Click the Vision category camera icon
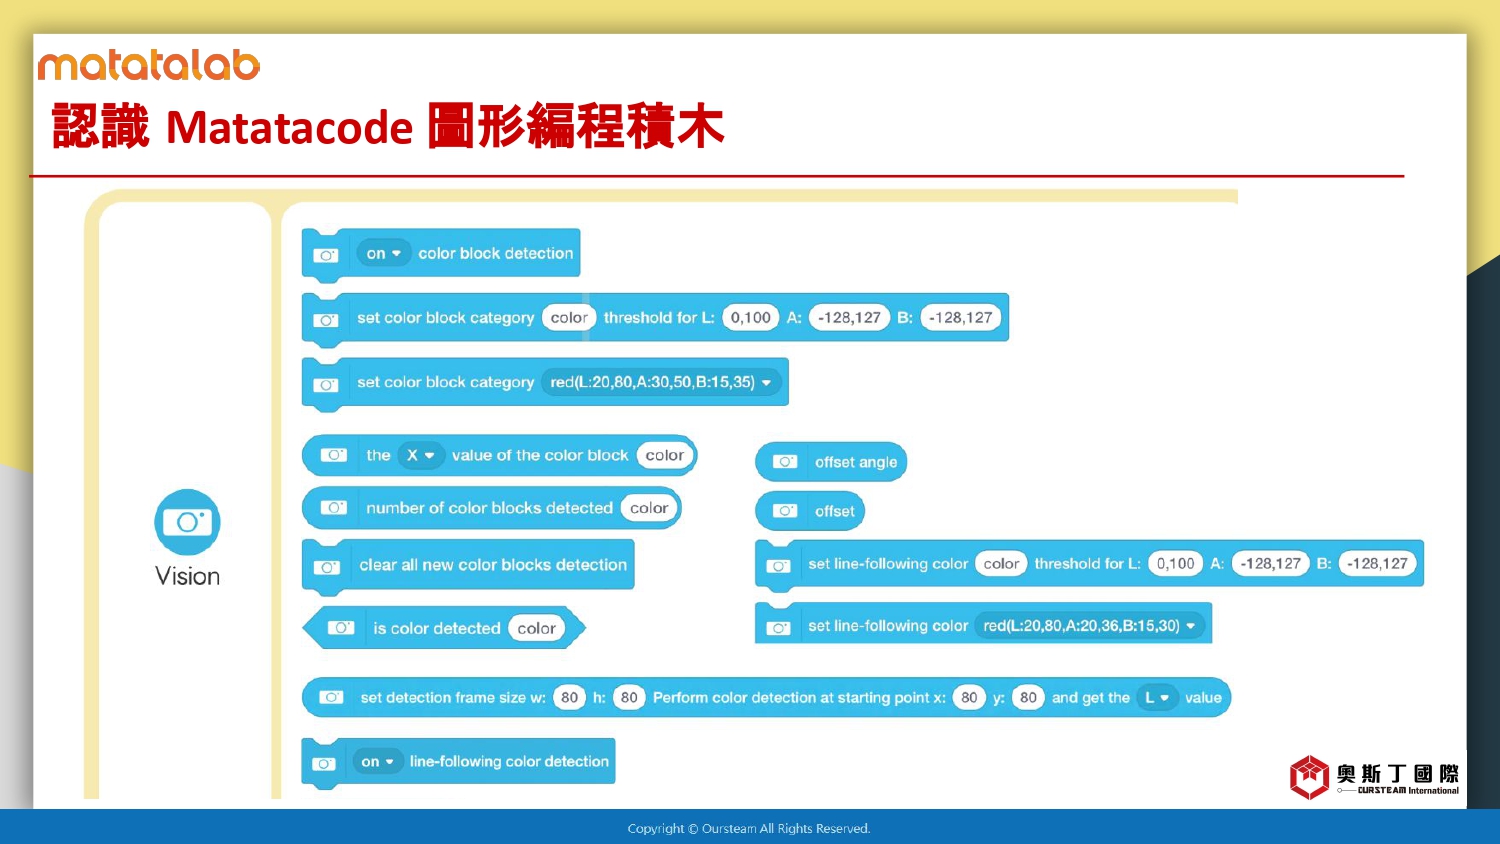Viewport: 1500px width, 844px height. click(187, 522)
